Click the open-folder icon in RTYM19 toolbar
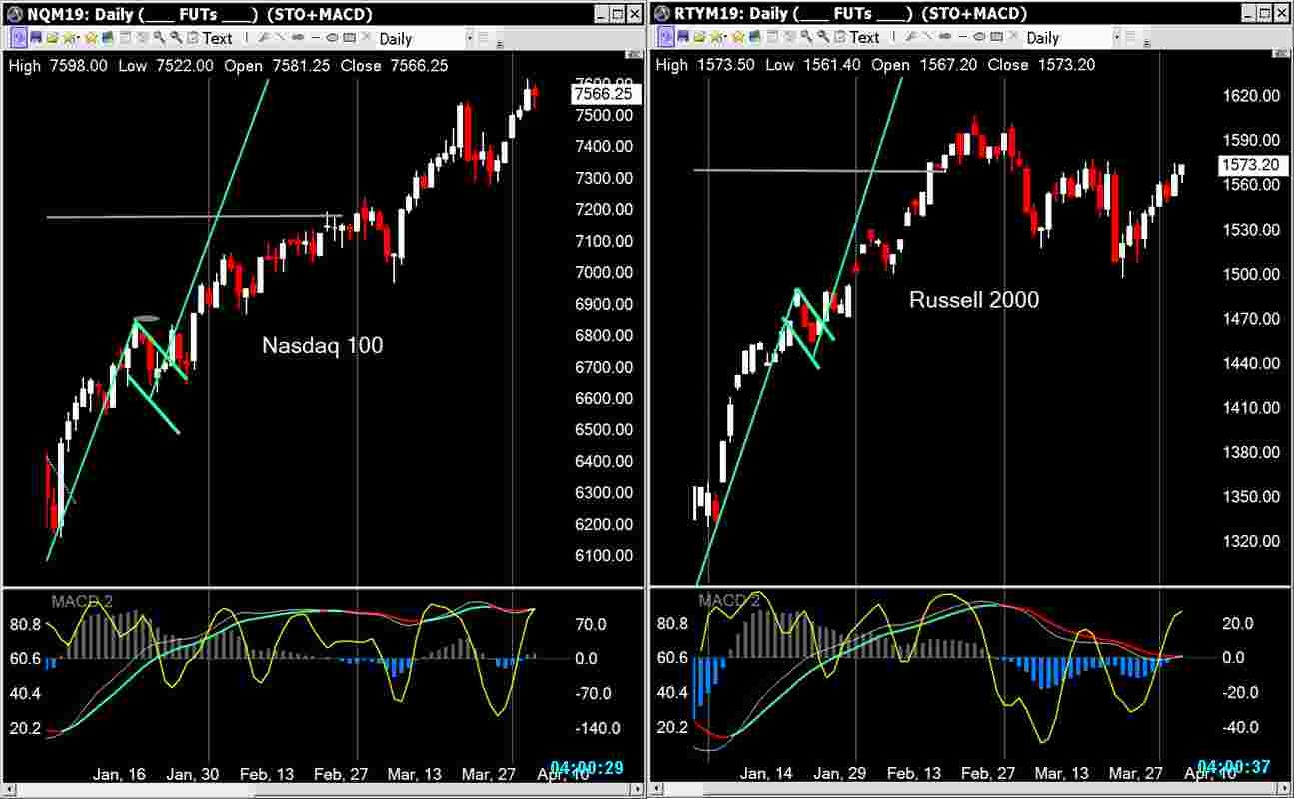Screen dimensions: 1295x799 tap(700, 37)
